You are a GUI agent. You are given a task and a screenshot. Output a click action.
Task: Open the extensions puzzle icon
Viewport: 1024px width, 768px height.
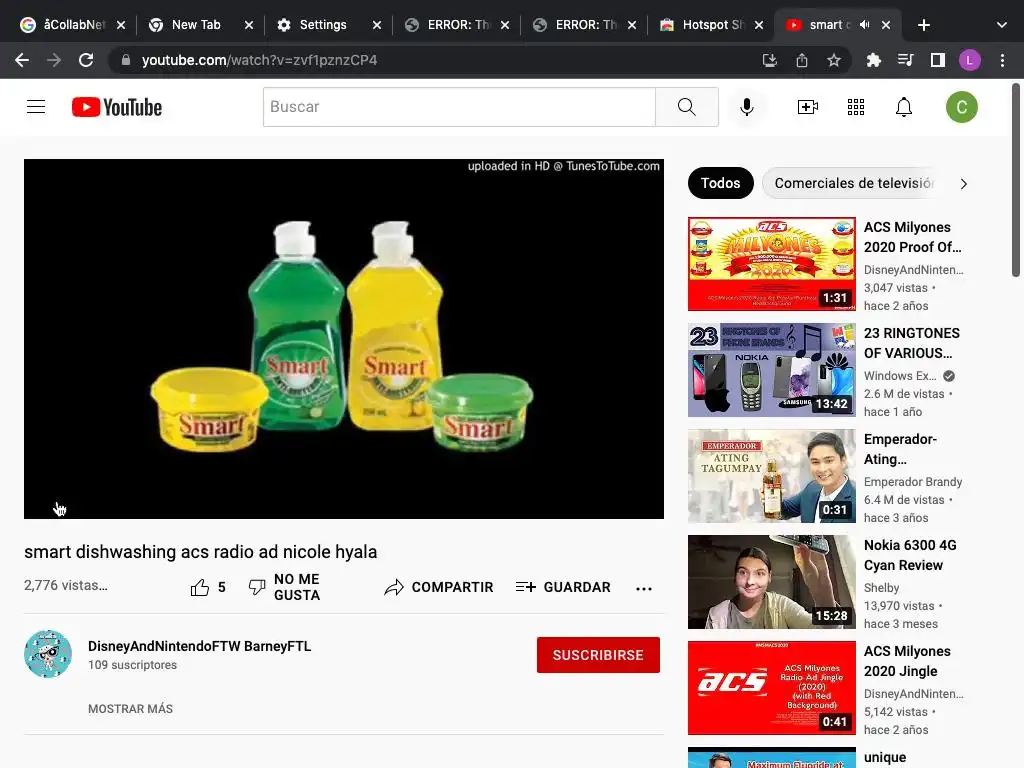point(873,60)
